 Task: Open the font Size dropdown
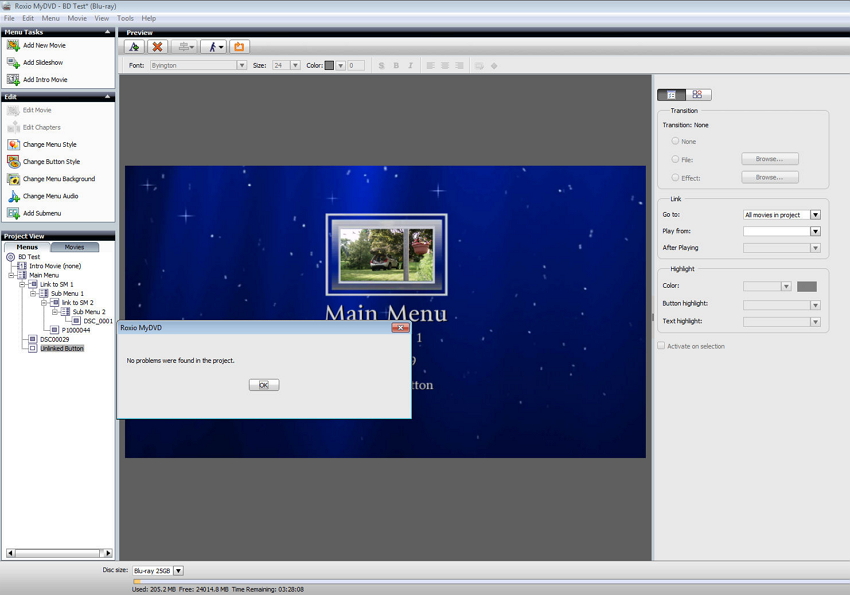tap(295, 66)
